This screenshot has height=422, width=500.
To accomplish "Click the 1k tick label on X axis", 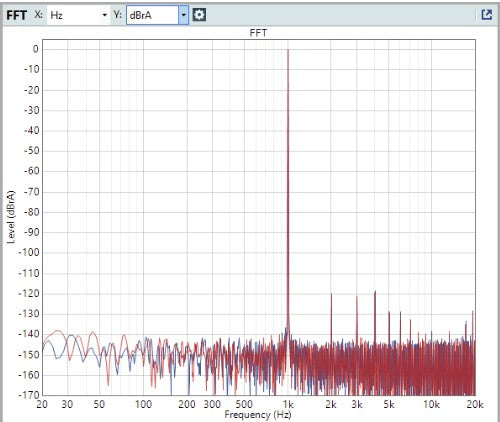I will (x=288, y=404).
